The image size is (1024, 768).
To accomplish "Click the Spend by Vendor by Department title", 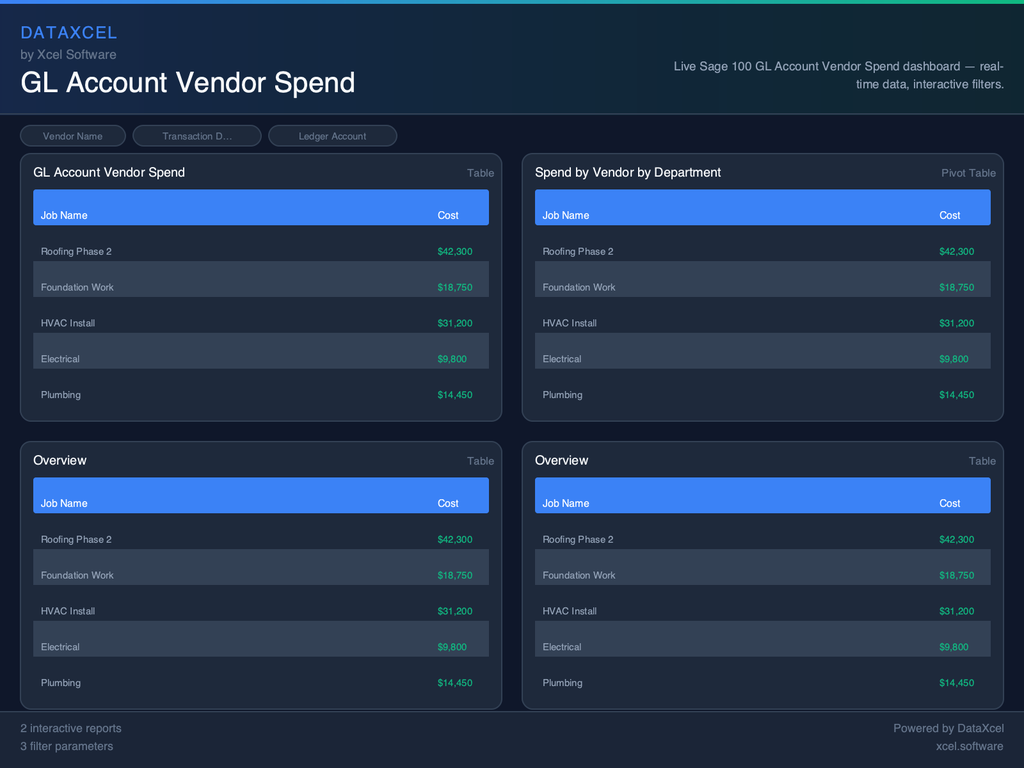I will 628,172.
